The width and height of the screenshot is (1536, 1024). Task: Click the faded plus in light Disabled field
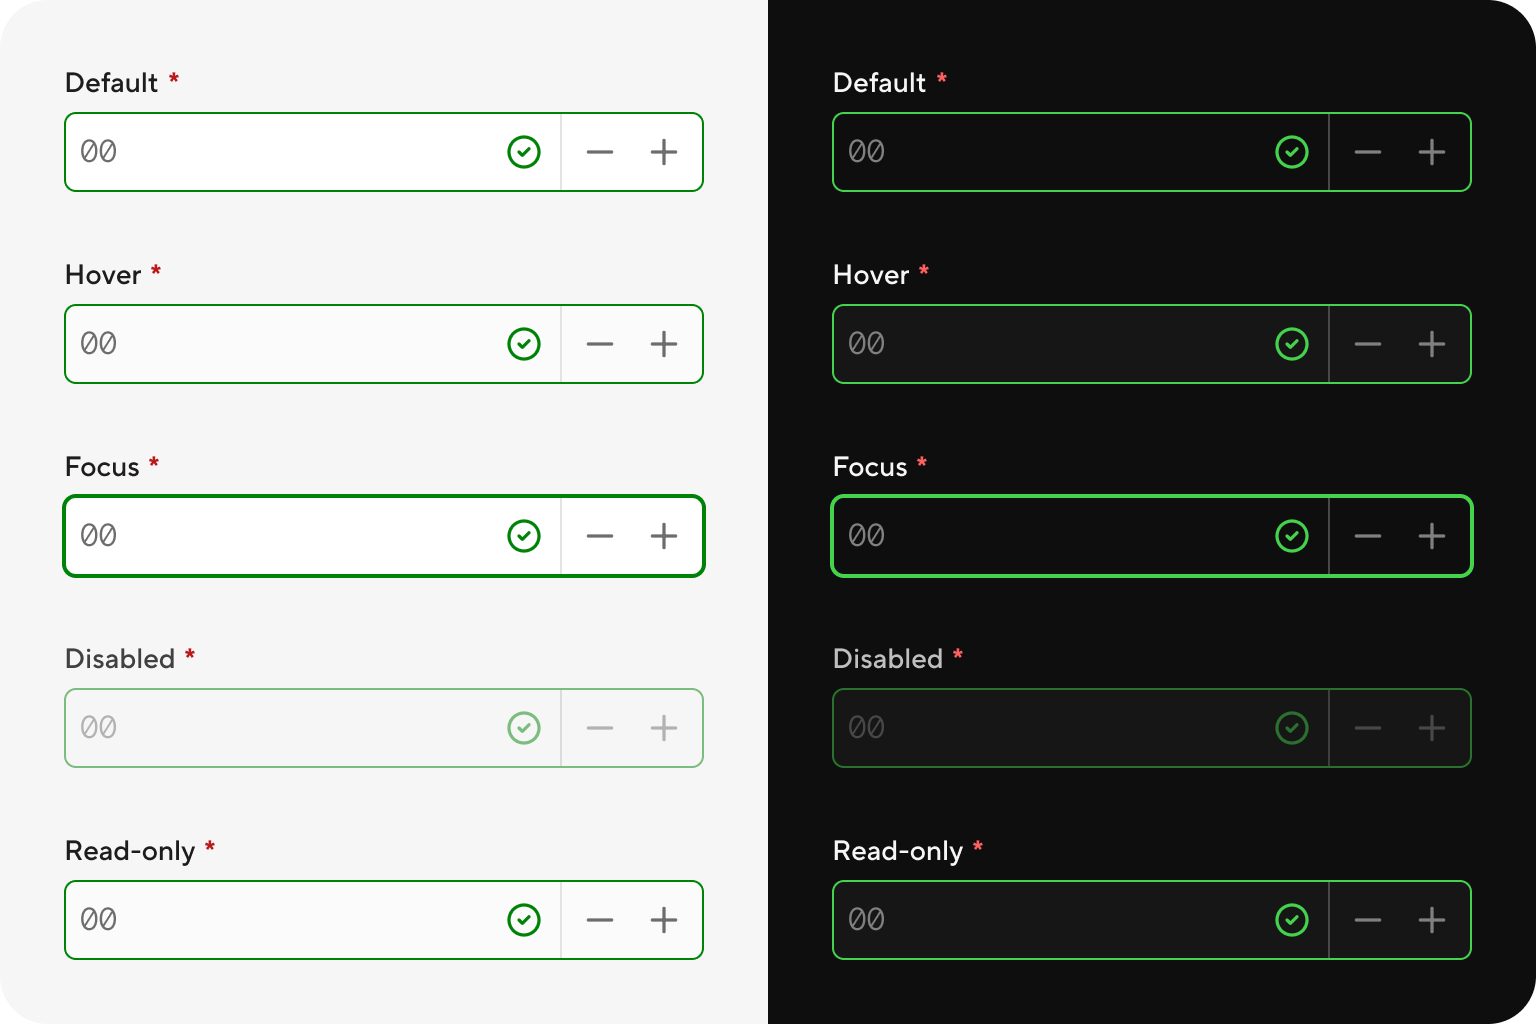coord(664,728)
